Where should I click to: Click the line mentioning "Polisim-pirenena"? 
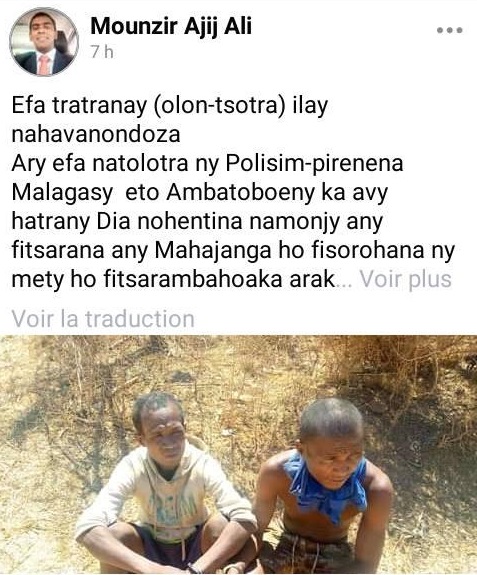click(208, 164)
